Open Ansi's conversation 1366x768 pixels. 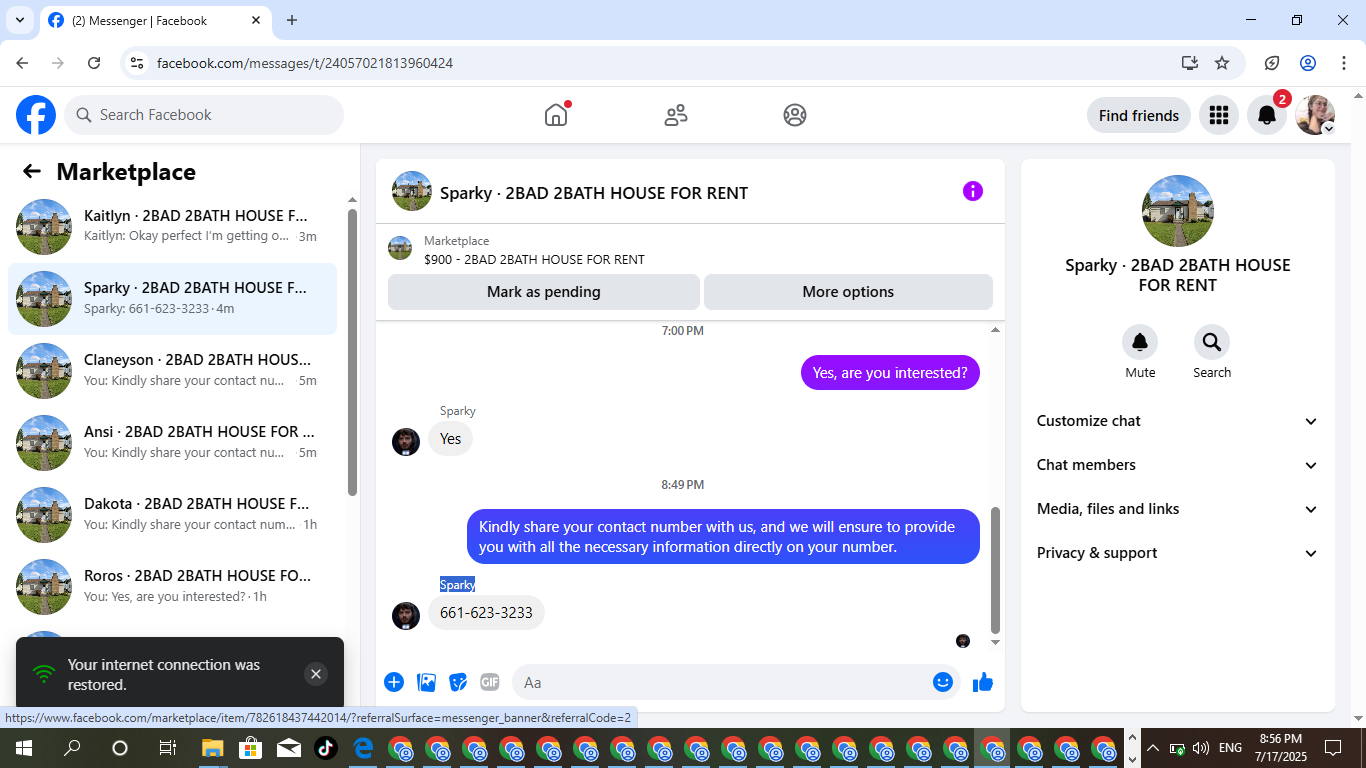point(172,442)
